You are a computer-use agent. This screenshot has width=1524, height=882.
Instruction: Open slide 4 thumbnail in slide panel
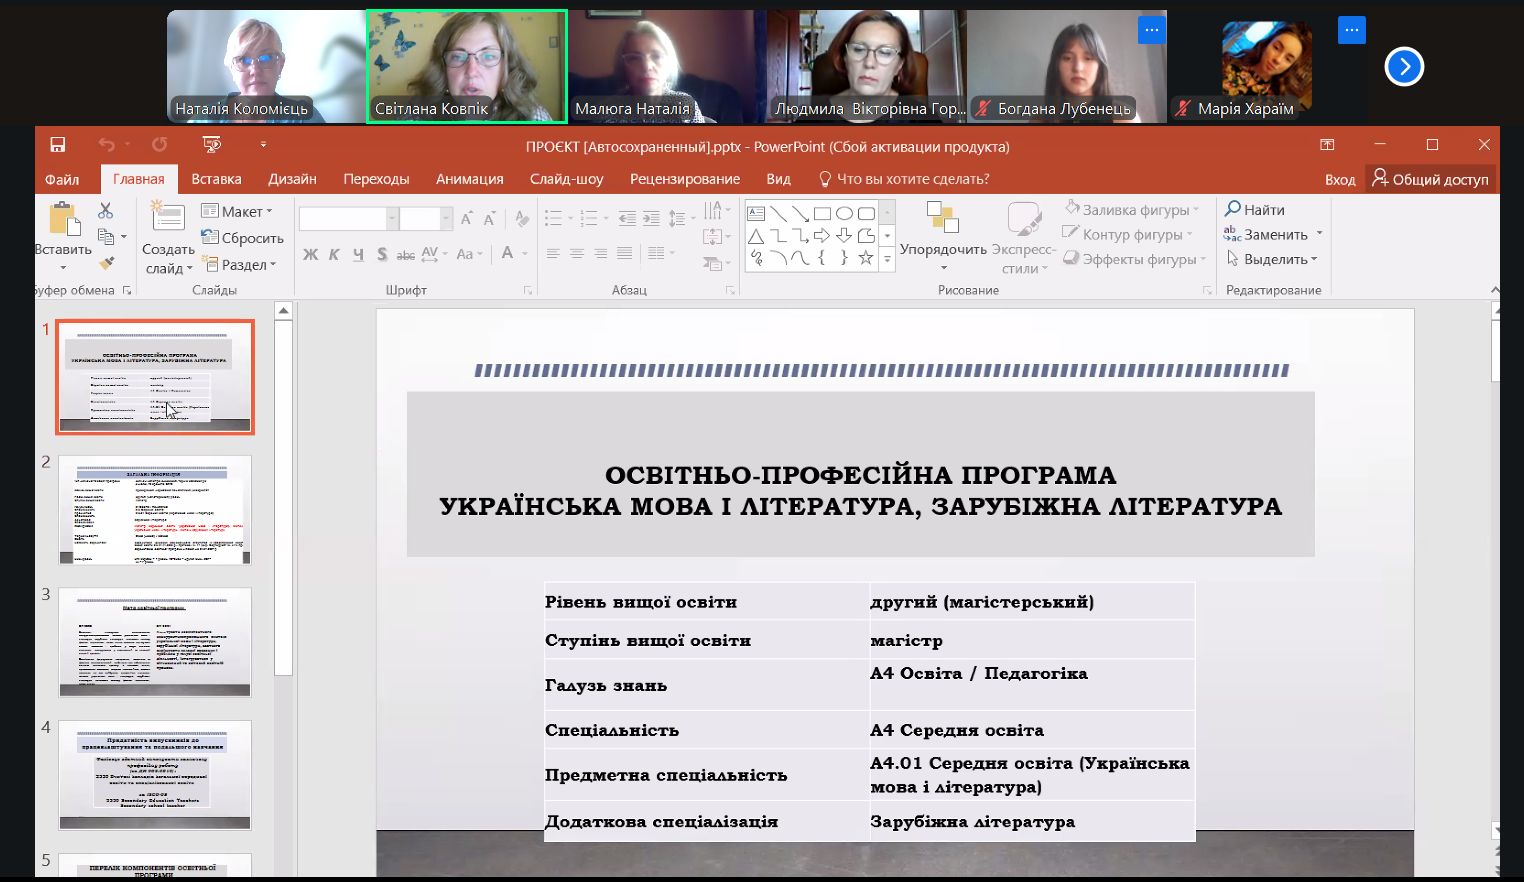click(155, 775)
